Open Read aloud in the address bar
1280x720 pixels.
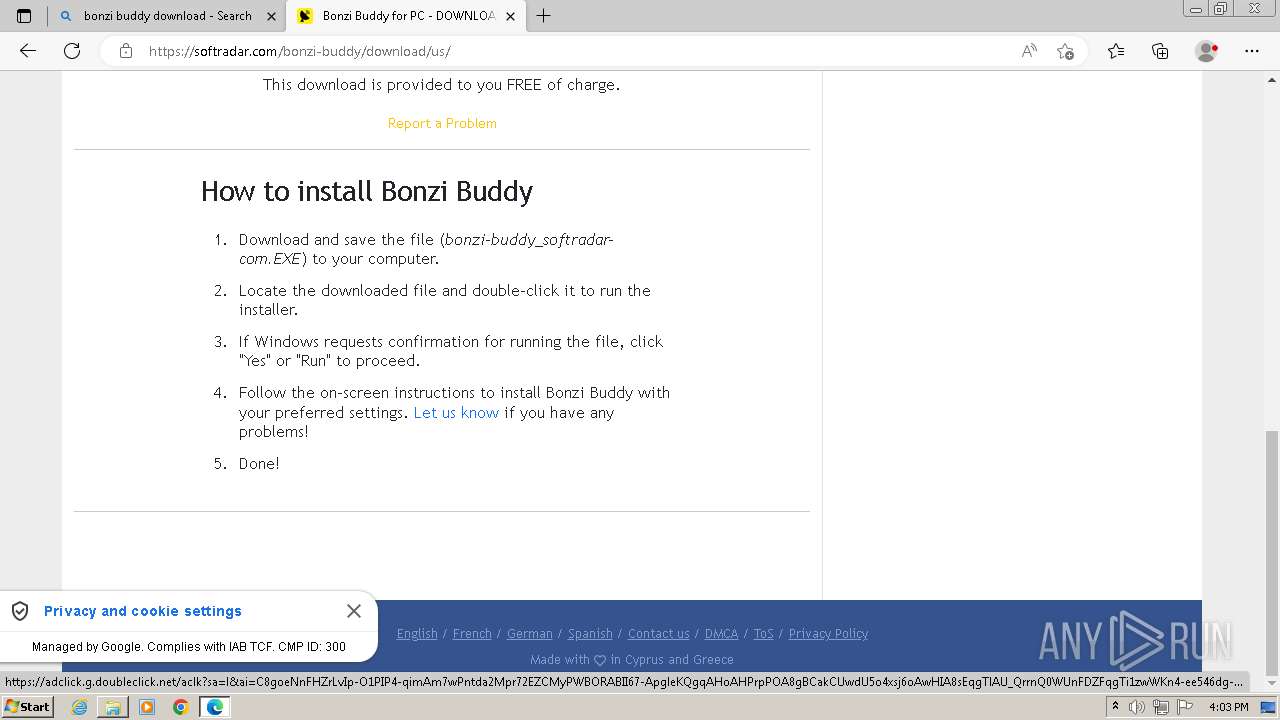[x=1029, y=51]
